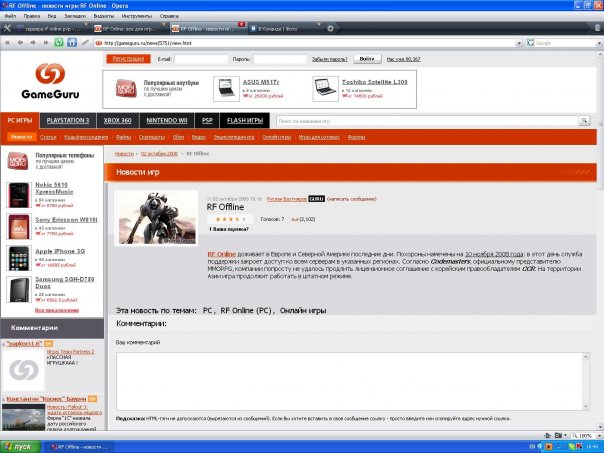Open the Sony Ericsson W910i link
This screenshot has width=604, height=453.
pos(66,220)
